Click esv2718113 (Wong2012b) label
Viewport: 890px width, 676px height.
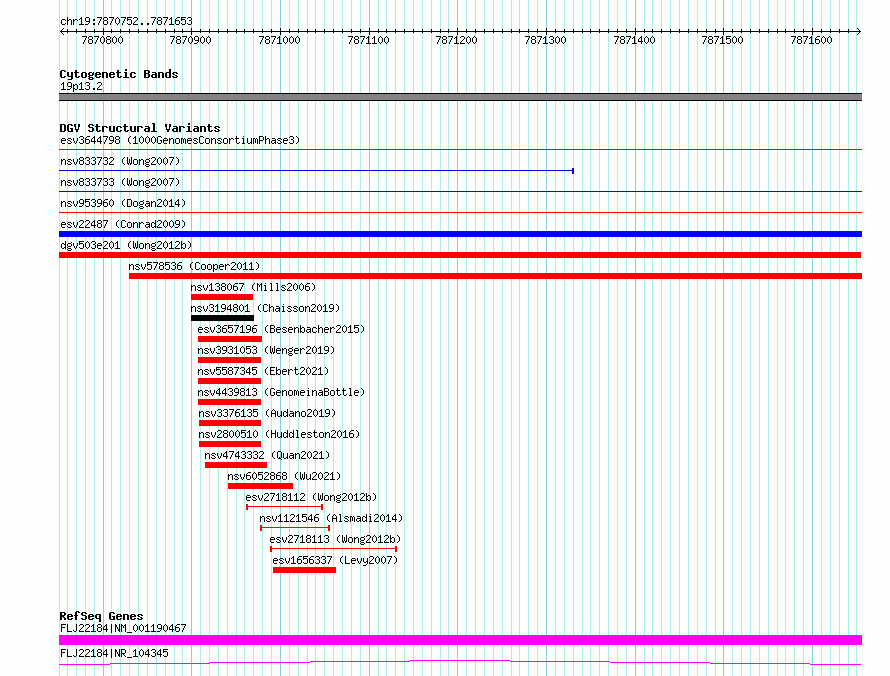click(335, 539)
